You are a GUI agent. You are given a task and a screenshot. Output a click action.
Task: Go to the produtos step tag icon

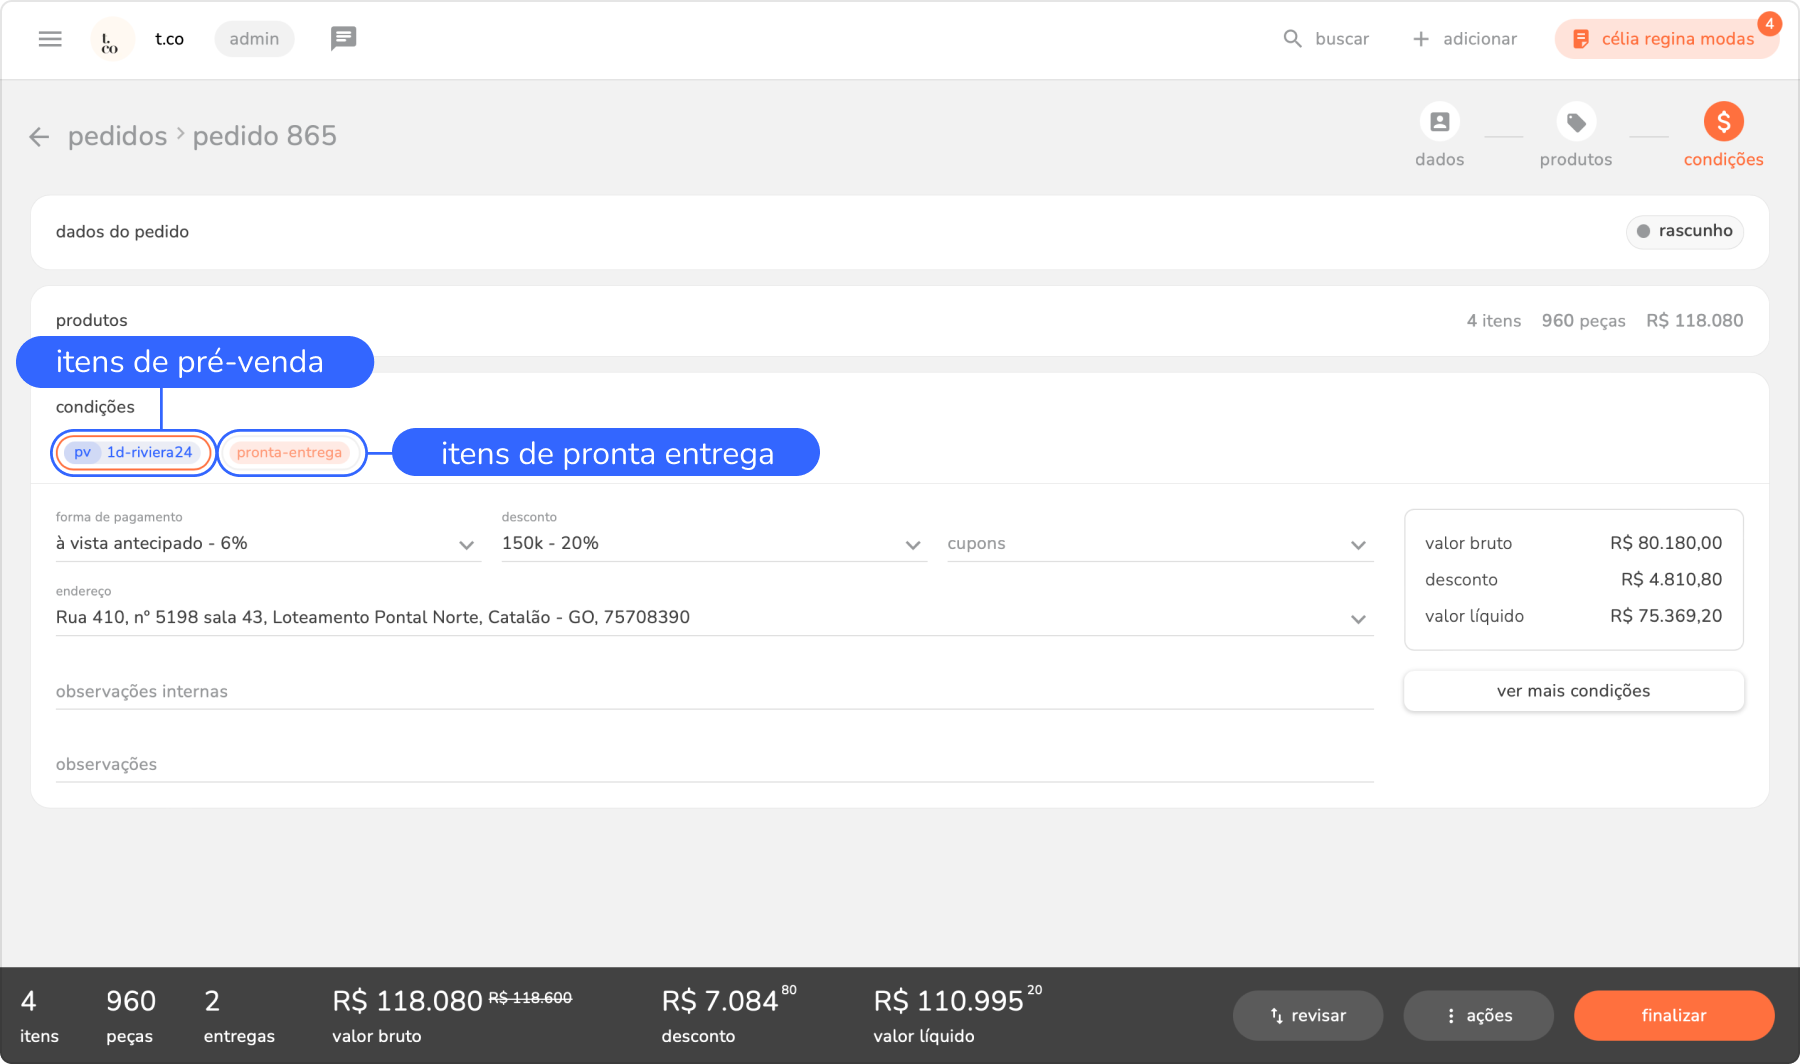pyautogui.click(x=1576, y=123)
